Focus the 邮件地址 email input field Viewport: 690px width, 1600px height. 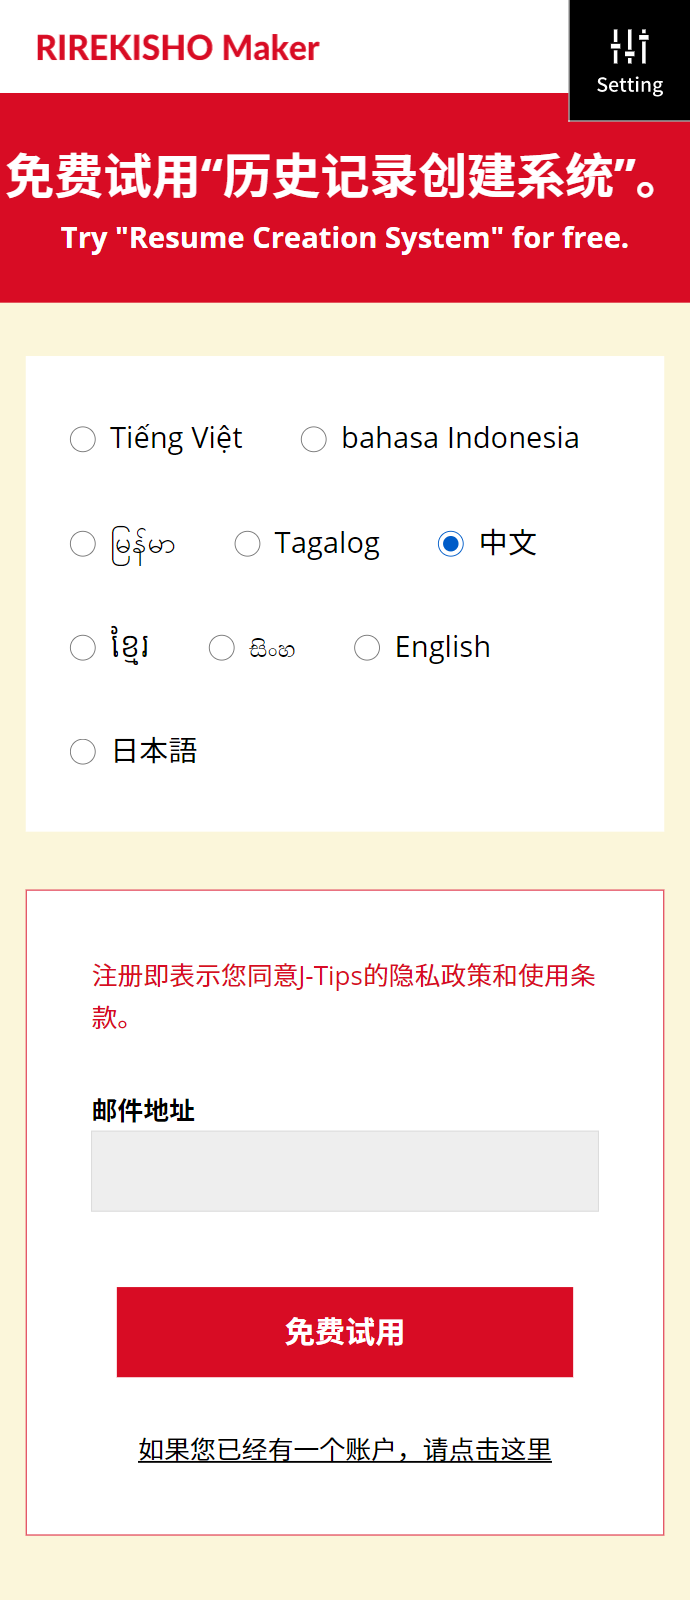(345, 1171)
